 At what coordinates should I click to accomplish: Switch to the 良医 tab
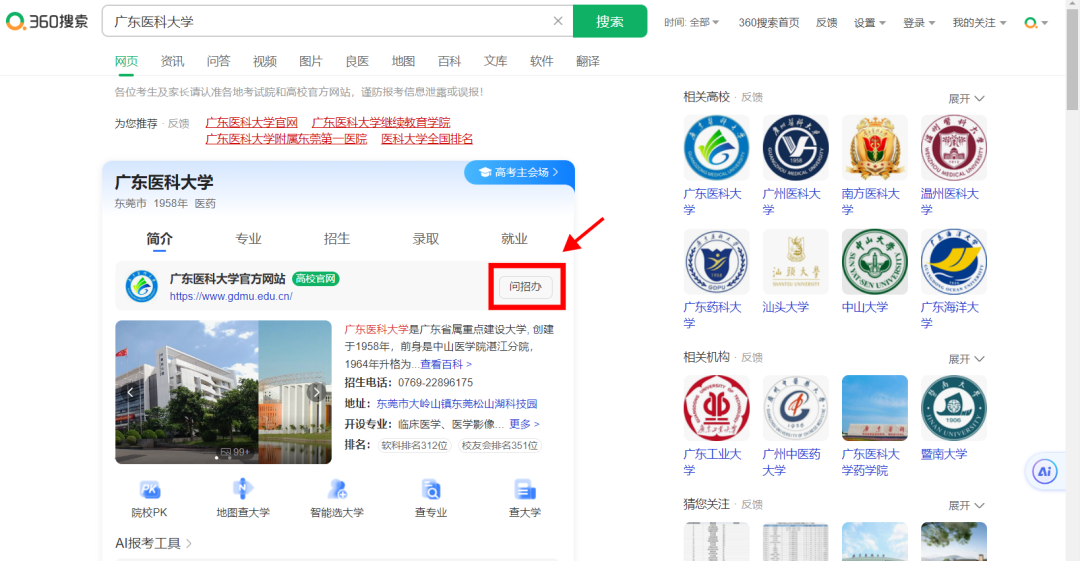pos(357,61)
